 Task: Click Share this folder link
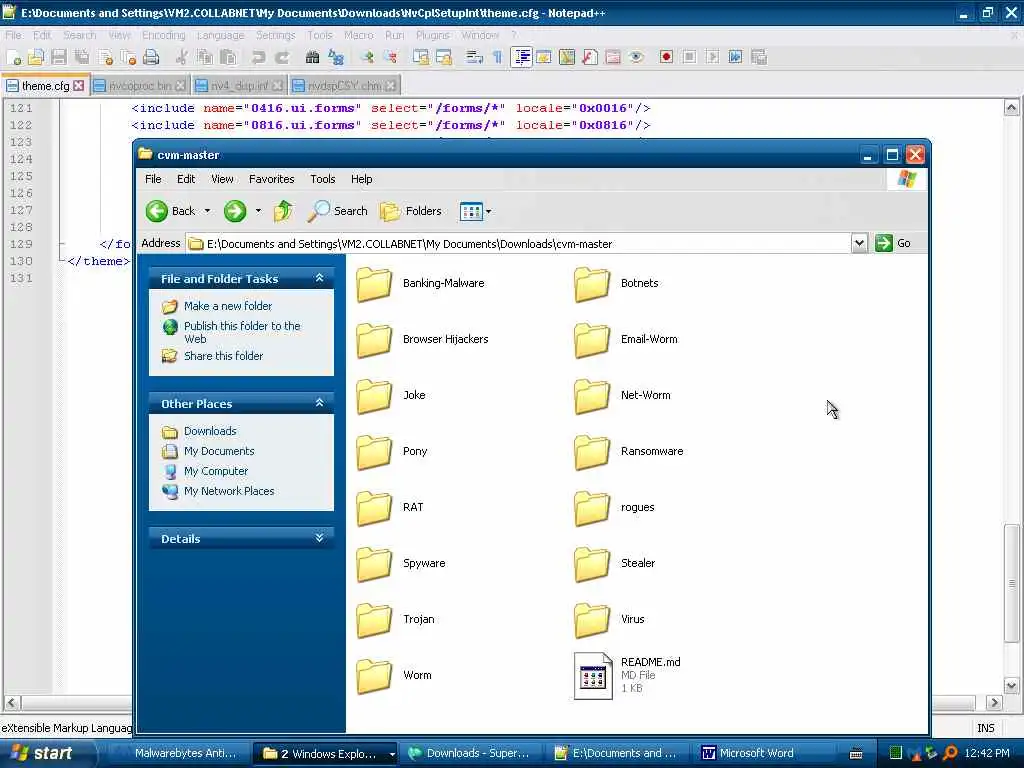coord(223,356)
